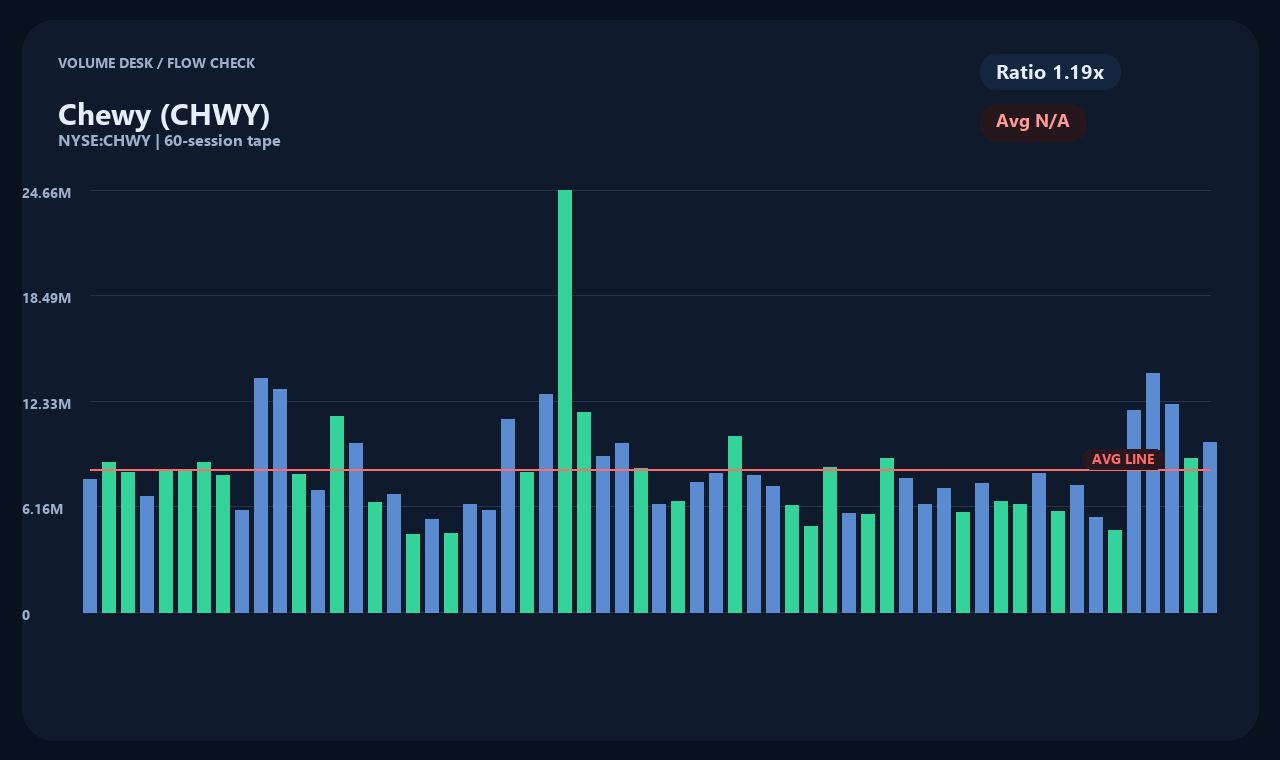Select the Avg N/A badge
The height and width of the screenshot is (760, 1280).
coord(1033,122)
